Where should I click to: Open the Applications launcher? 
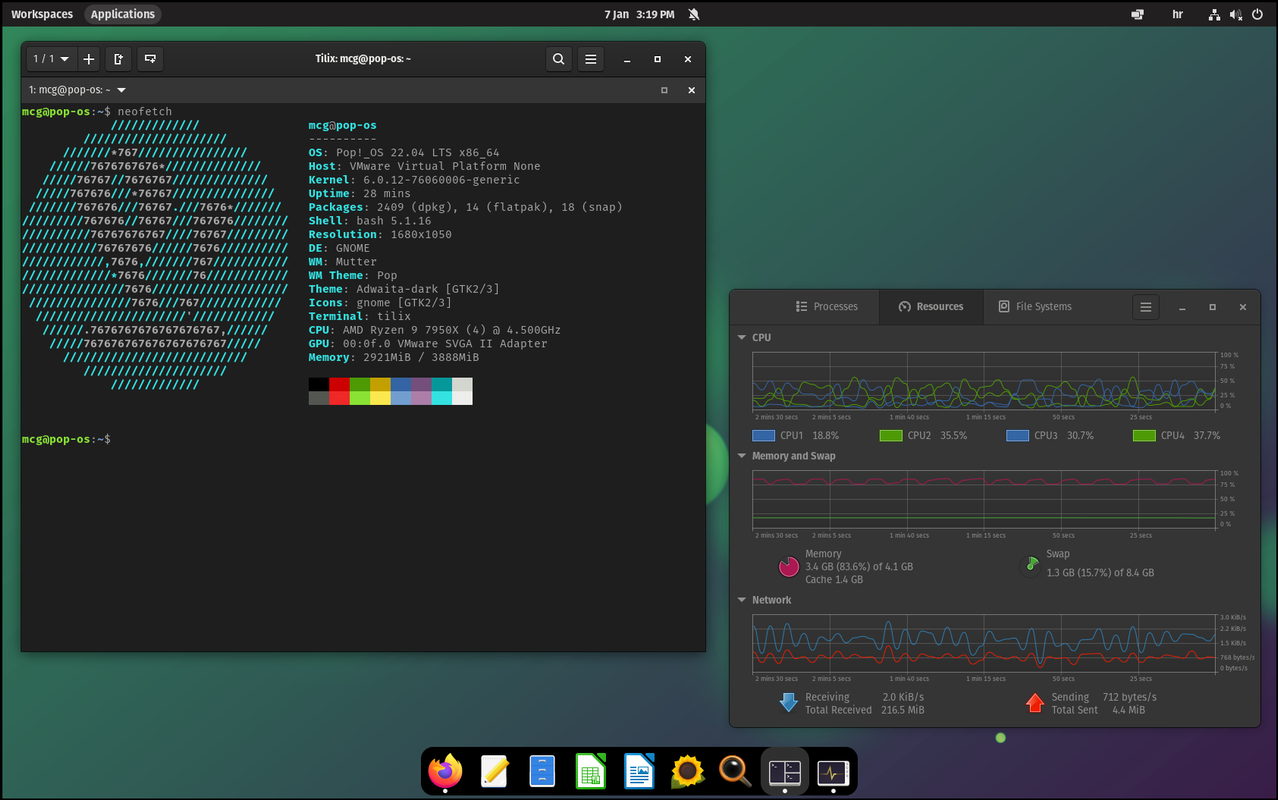(x=123, y=14)
